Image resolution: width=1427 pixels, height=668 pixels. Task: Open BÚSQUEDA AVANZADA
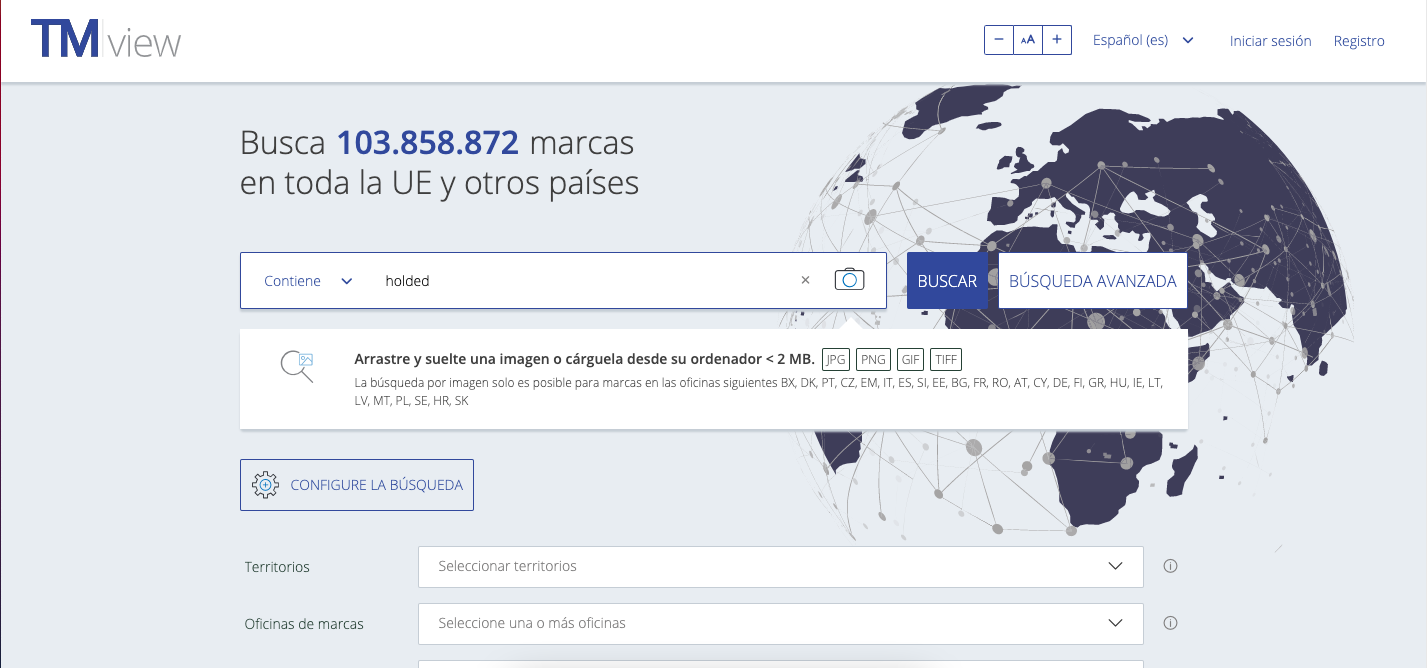pos(1092,281)
